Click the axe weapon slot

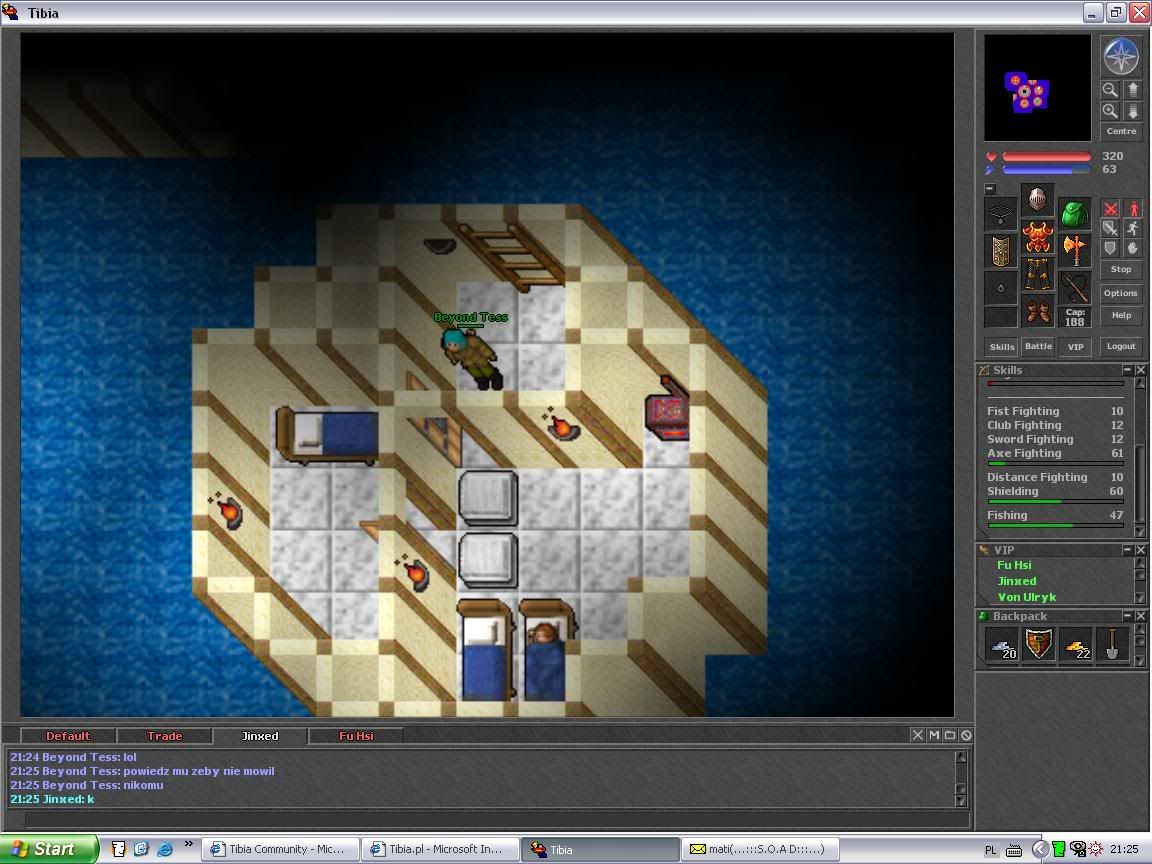click(x=1074, y=249)
